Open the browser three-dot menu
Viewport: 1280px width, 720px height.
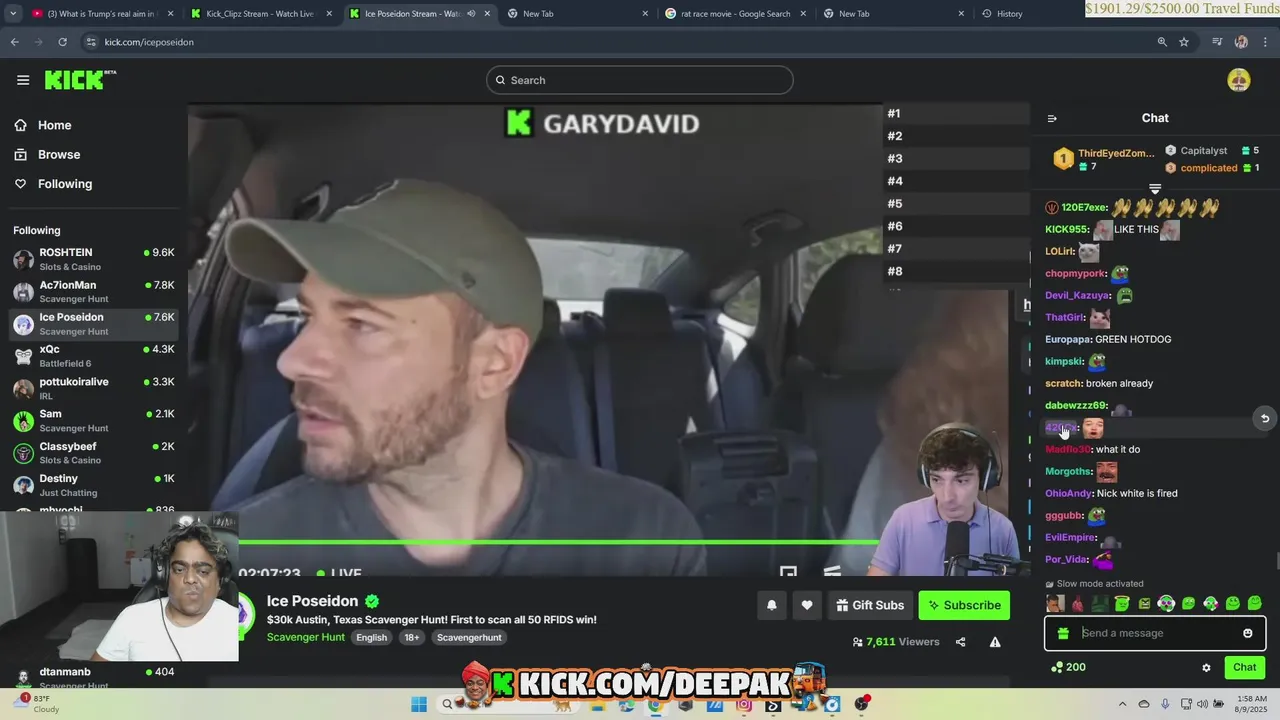1266,42
